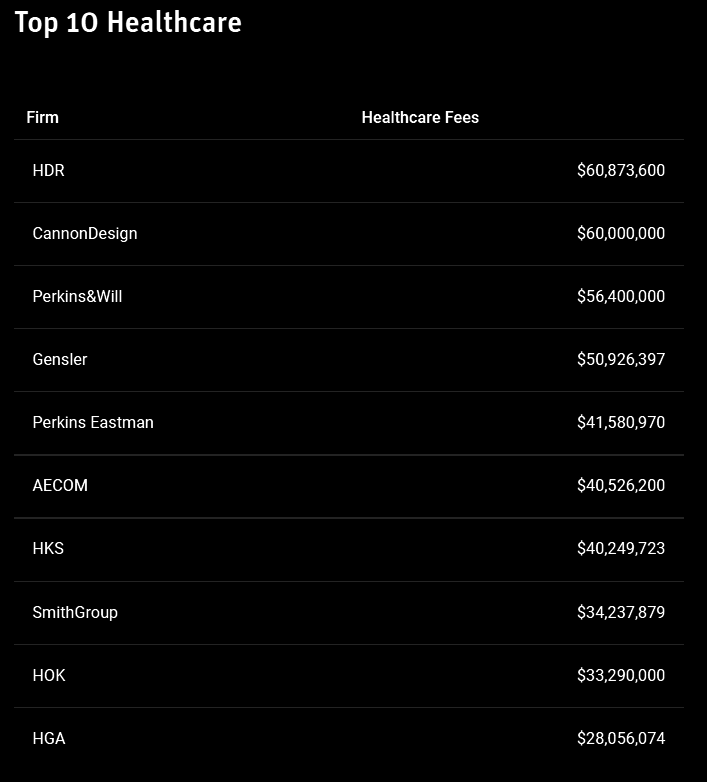Viewport: 707px width, 782px height.
Task: Open the CannonDesign firm entry
Action: point(85,233)
